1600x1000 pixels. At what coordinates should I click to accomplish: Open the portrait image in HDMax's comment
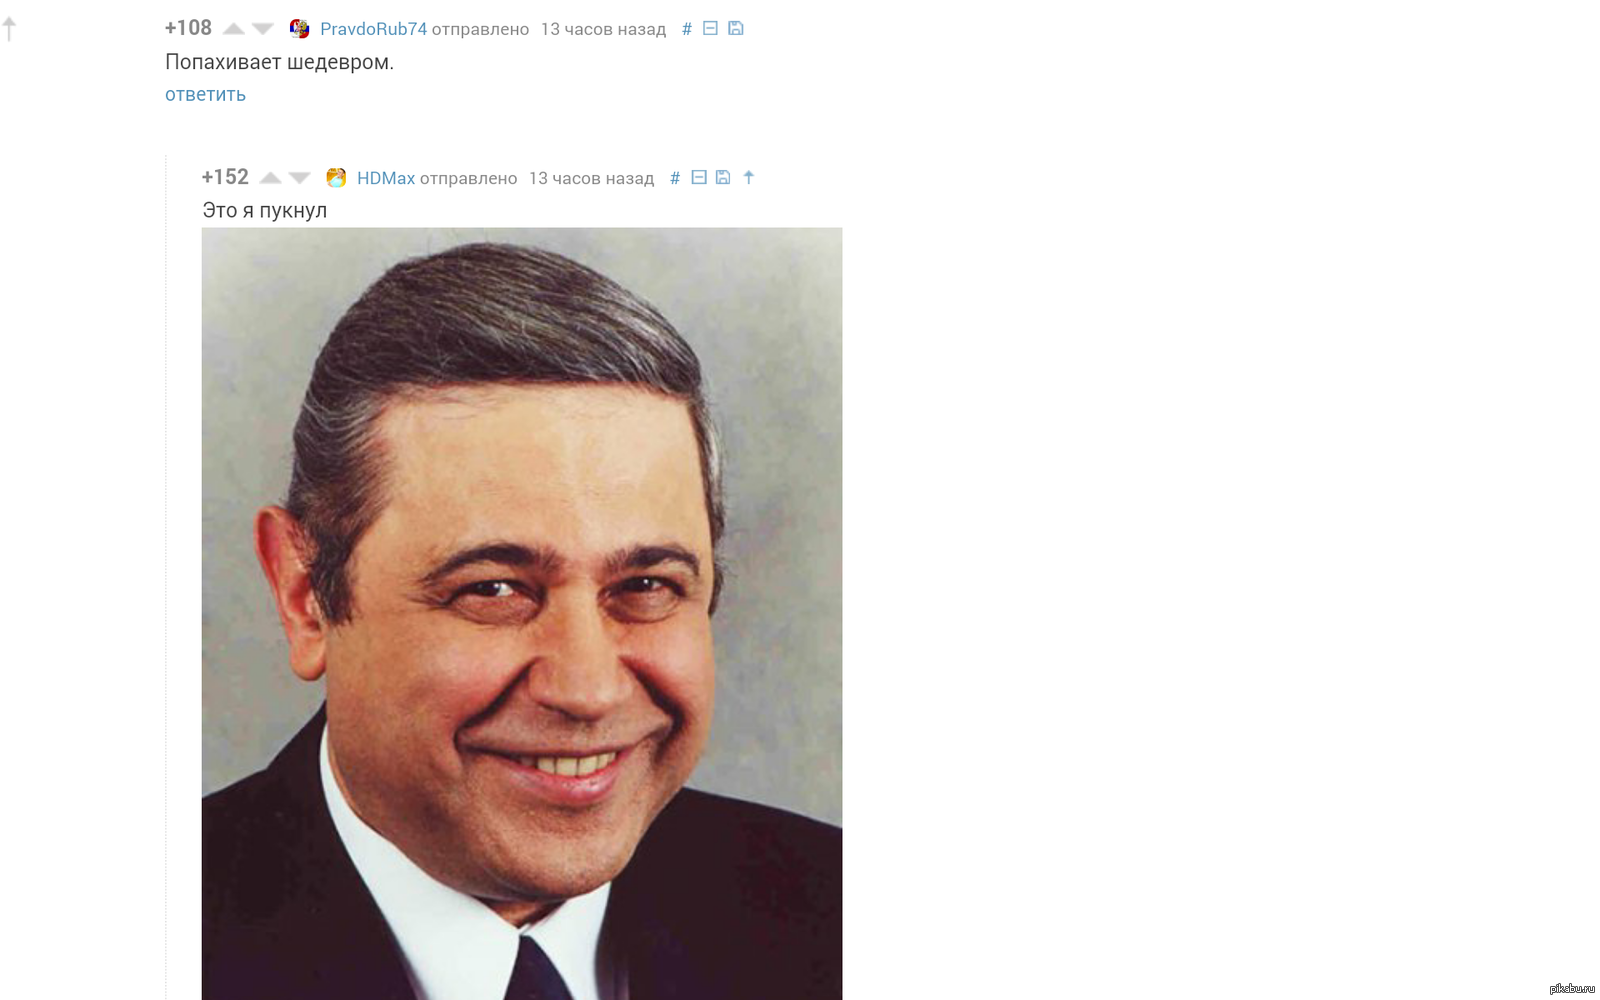[522, 613]
